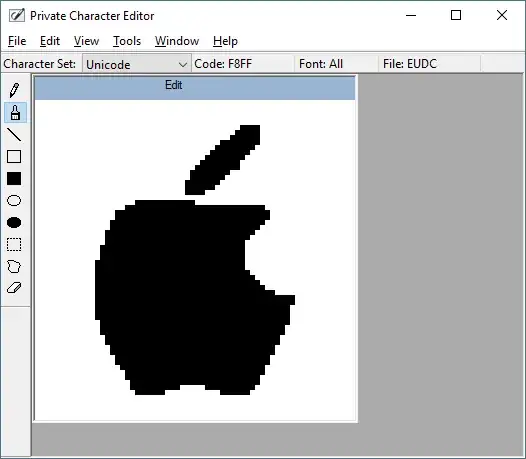The image size is (526, 459).
Task: Close the Private Character Editor window
Action: pyautogui.click(x=502, y=15)
